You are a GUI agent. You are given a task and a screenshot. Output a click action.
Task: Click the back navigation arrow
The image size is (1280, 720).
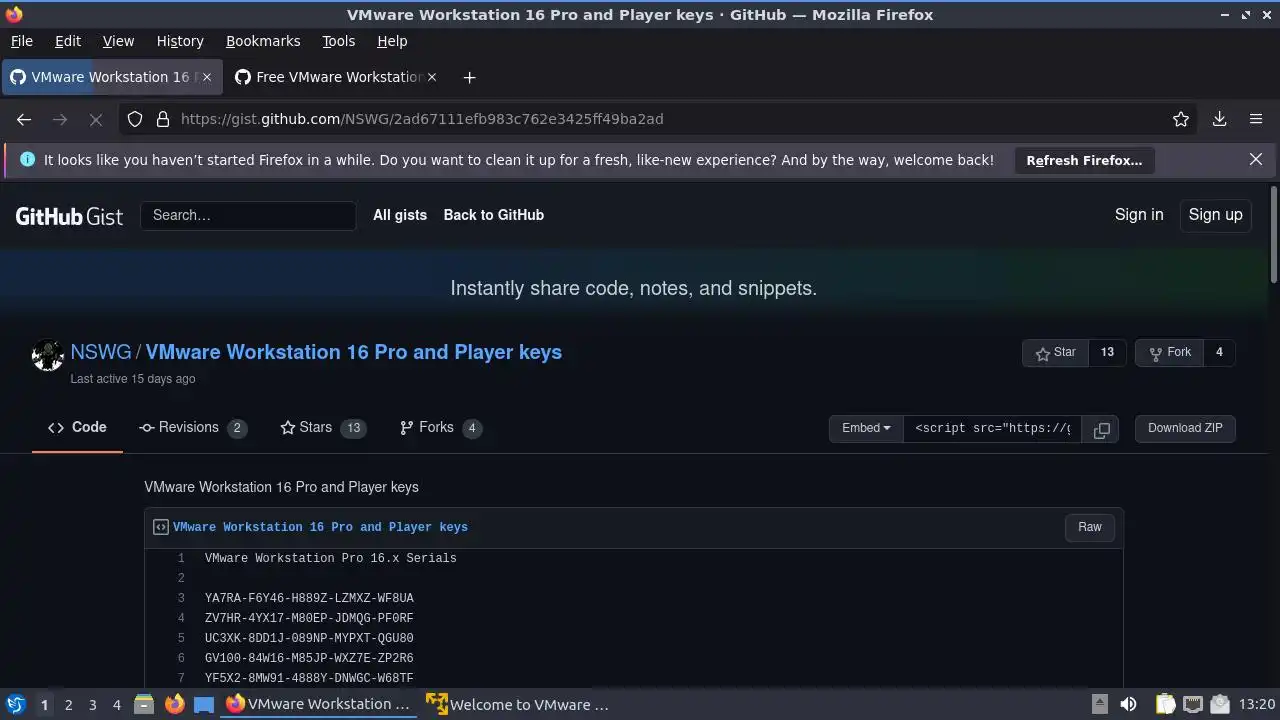click(24, 119)
